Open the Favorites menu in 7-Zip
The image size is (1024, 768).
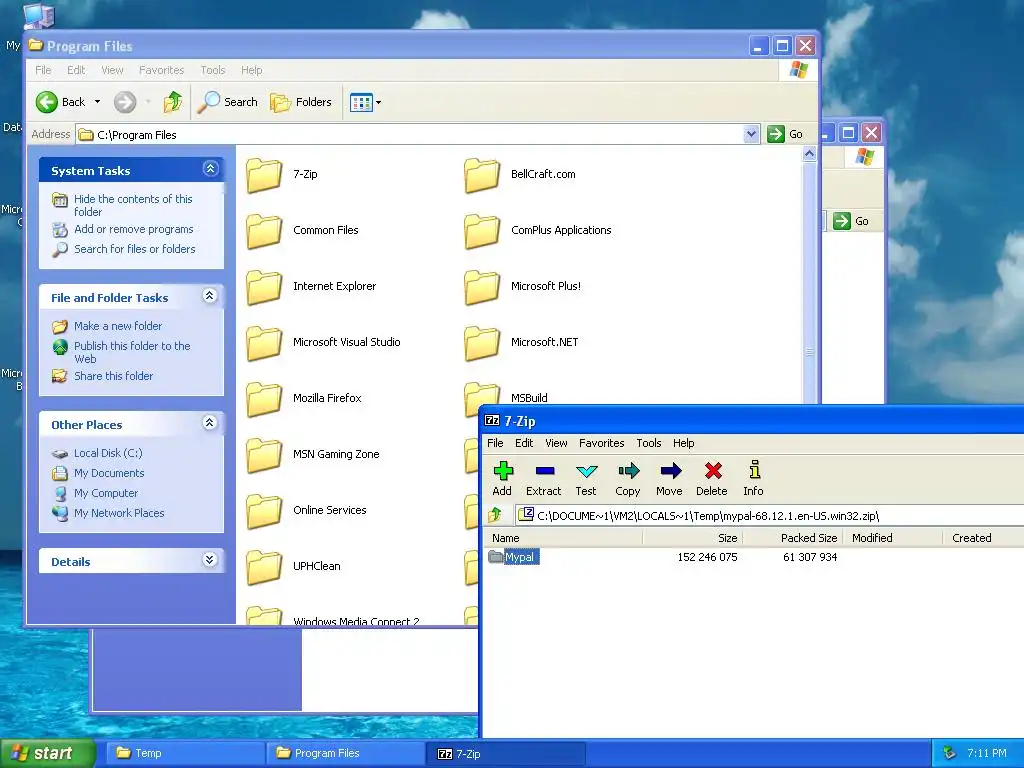[x=601, y=443]
